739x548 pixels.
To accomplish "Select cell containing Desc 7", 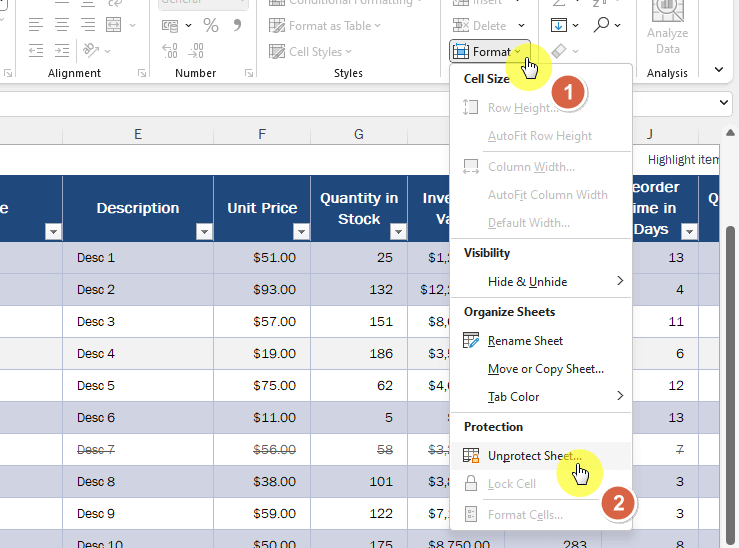I will coord(138,450).
